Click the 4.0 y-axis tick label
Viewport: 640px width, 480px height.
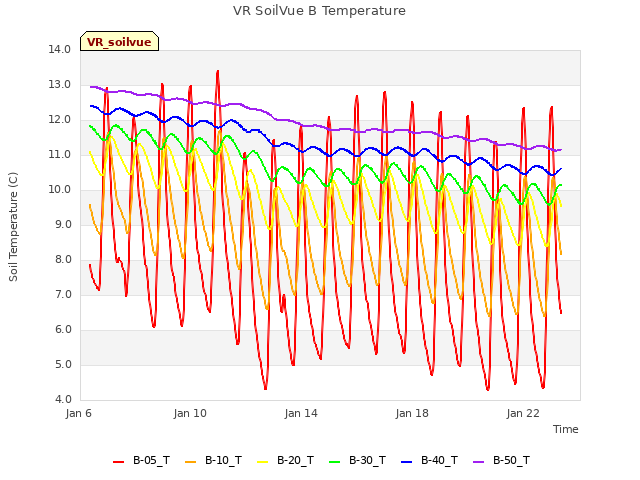(x=63, y=399)
